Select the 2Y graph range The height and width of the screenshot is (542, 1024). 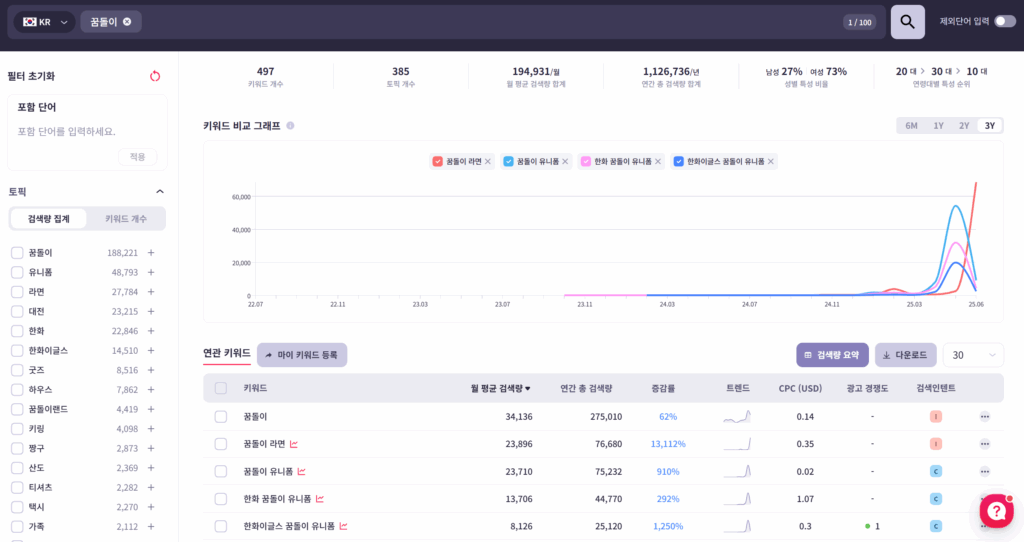964,125
